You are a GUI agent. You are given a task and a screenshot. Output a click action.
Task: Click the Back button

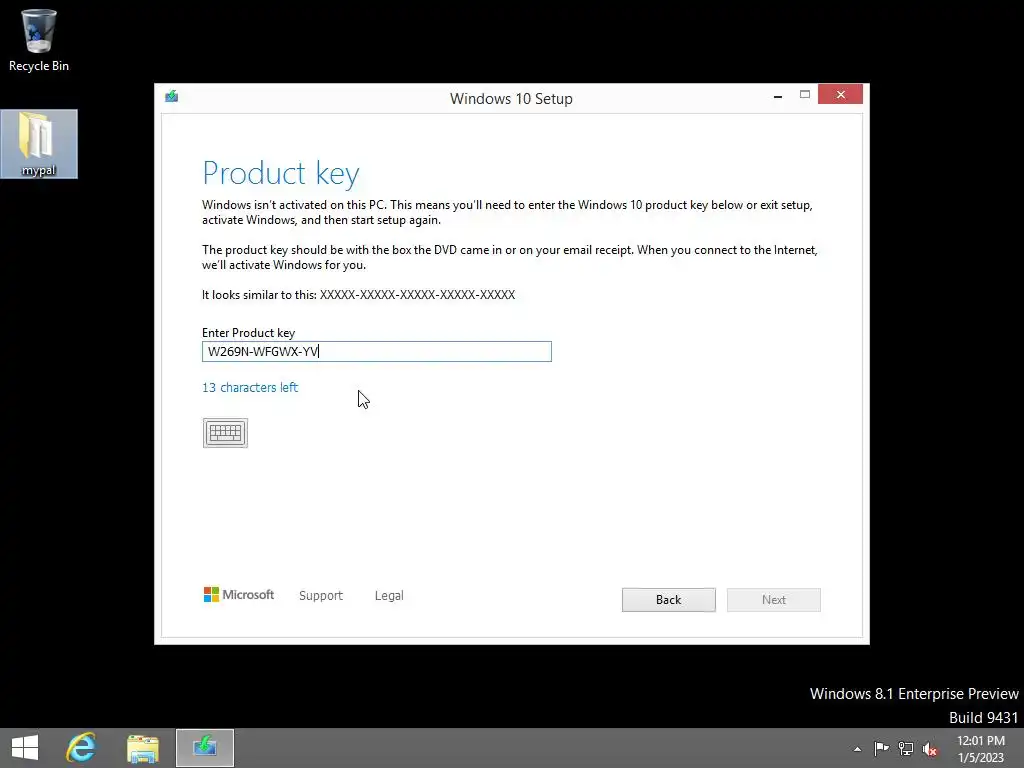coord(669,600)
